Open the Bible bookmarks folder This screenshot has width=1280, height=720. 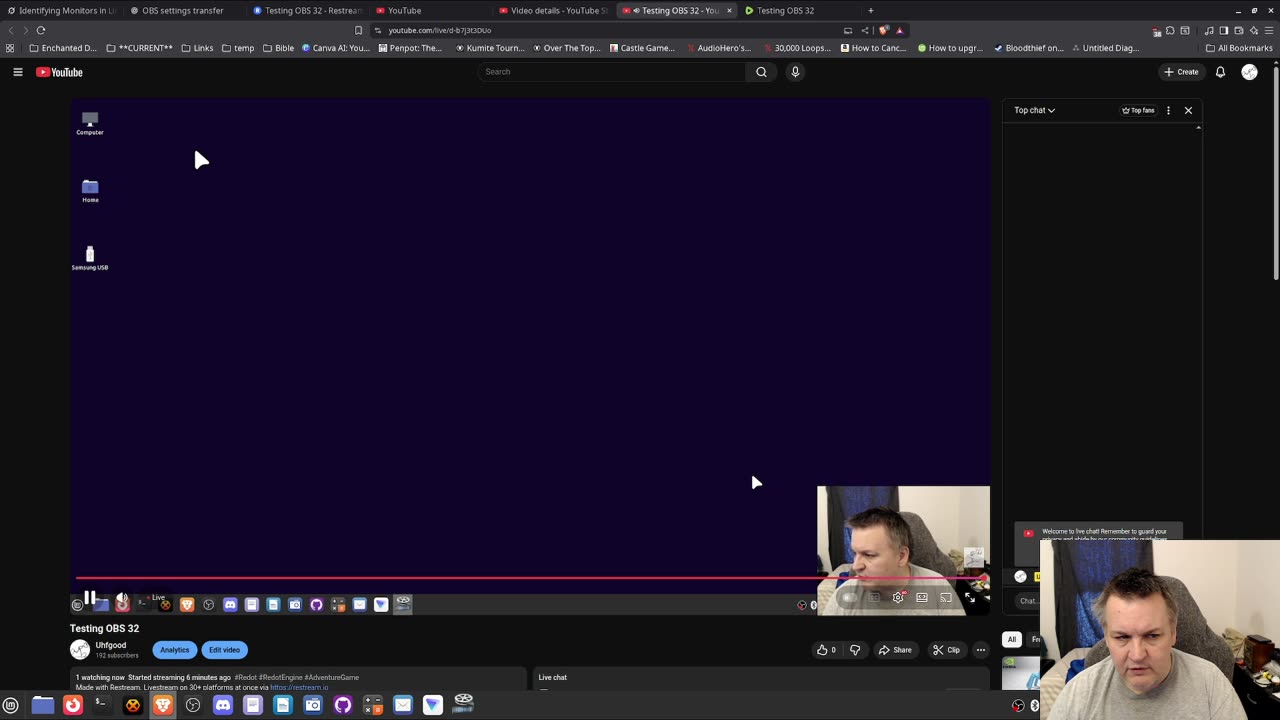[279, 48]
